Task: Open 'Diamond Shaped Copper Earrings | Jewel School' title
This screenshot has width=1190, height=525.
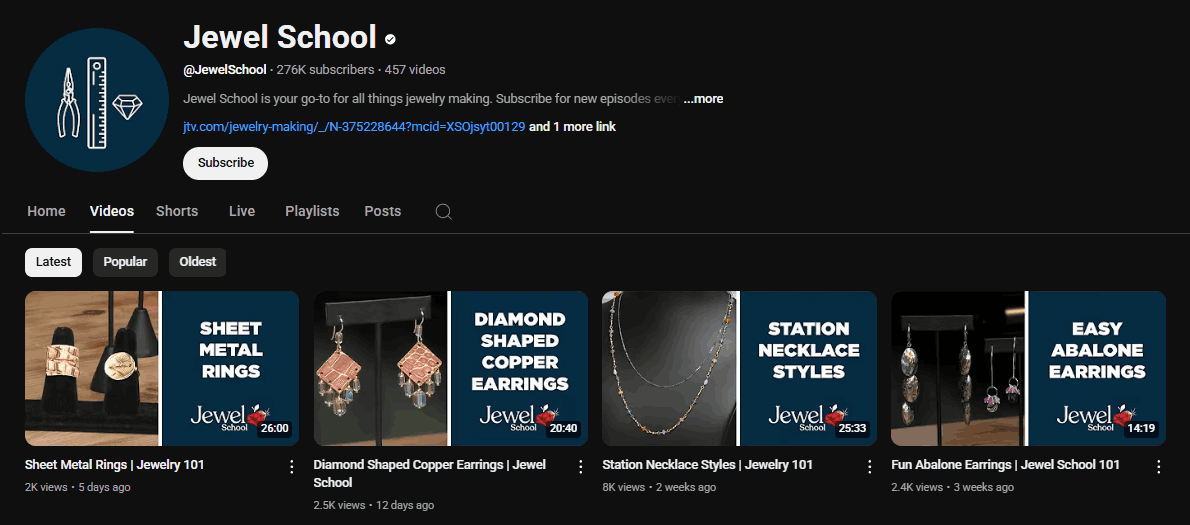Action: pos(430,473)
